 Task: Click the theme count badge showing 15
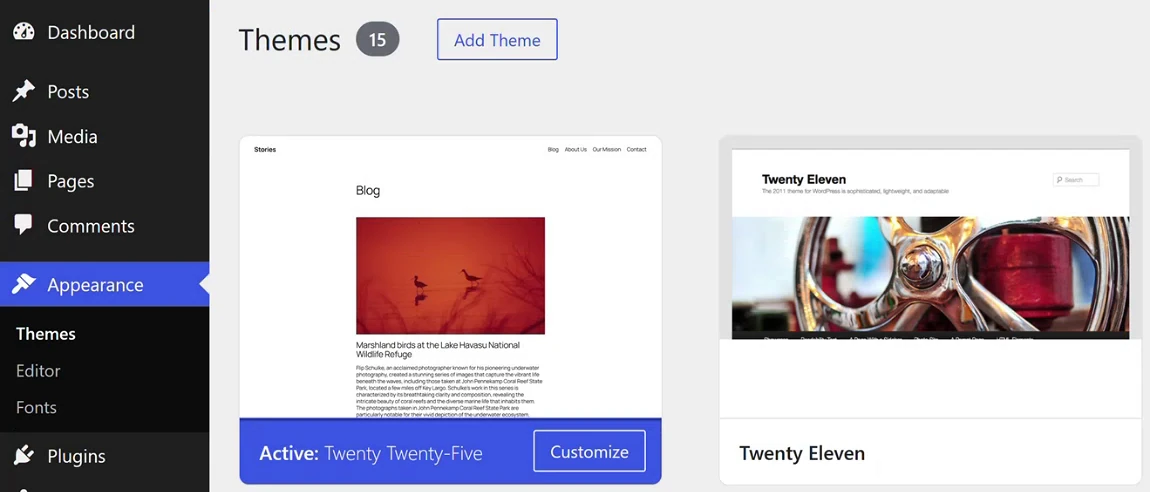378,40
